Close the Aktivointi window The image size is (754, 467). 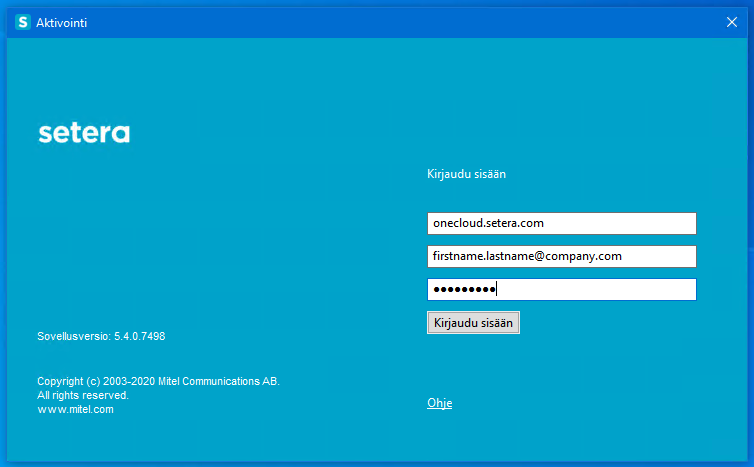click(x=731, y=22)
